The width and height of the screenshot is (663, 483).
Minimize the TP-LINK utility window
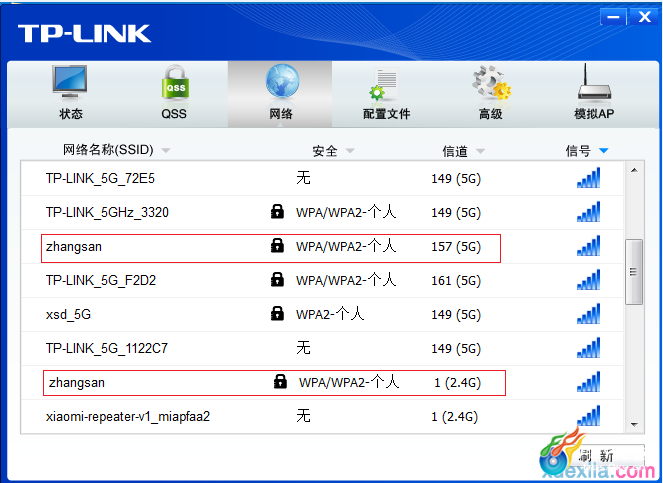click(613, 17)
